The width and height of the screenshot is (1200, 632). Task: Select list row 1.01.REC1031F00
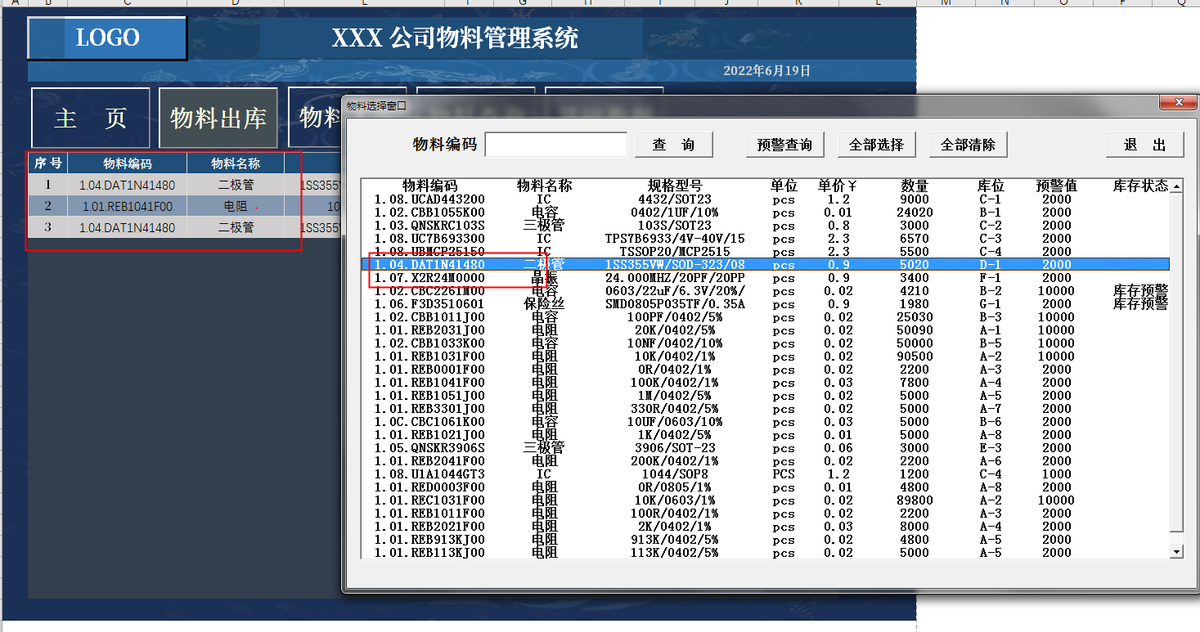(x=765, y=500)
